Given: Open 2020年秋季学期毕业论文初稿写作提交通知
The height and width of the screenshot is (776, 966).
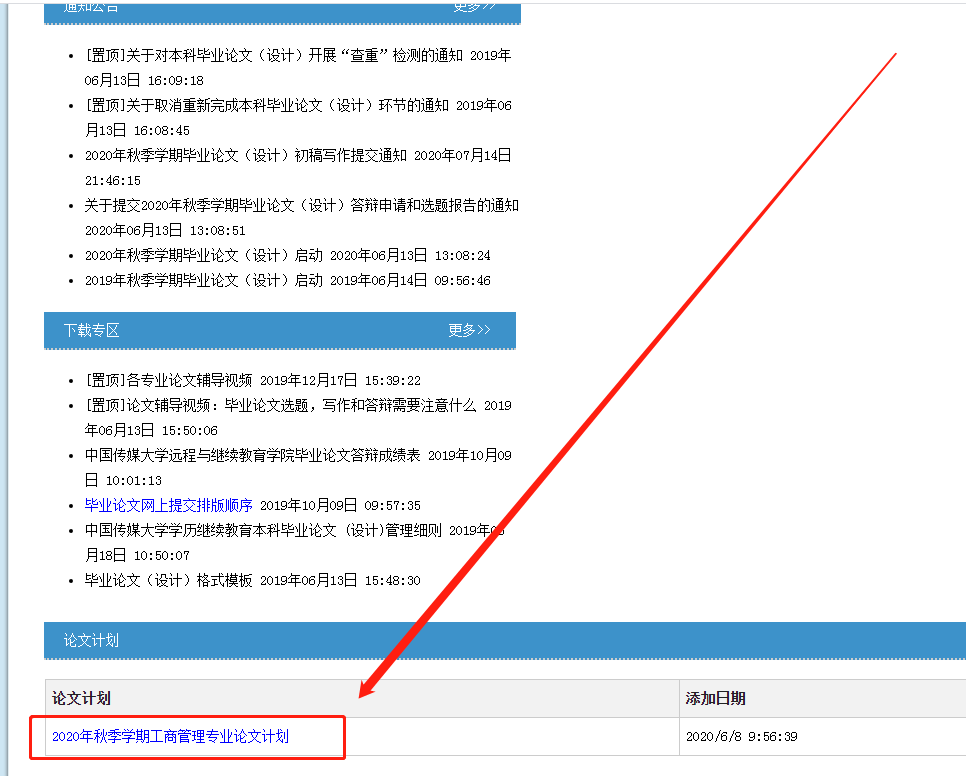Looking at the screenshot, I should pos(246,155).
